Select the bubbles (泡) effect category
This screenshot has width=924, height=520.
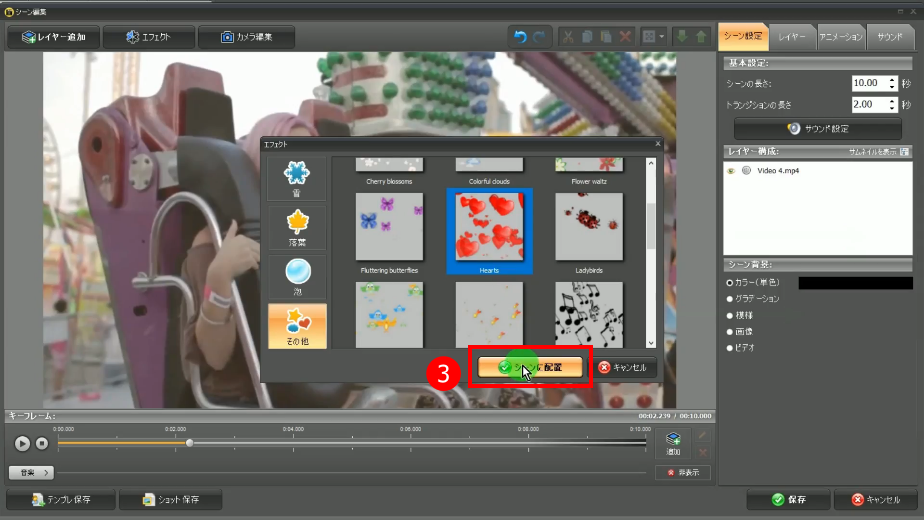coord(297,277)
